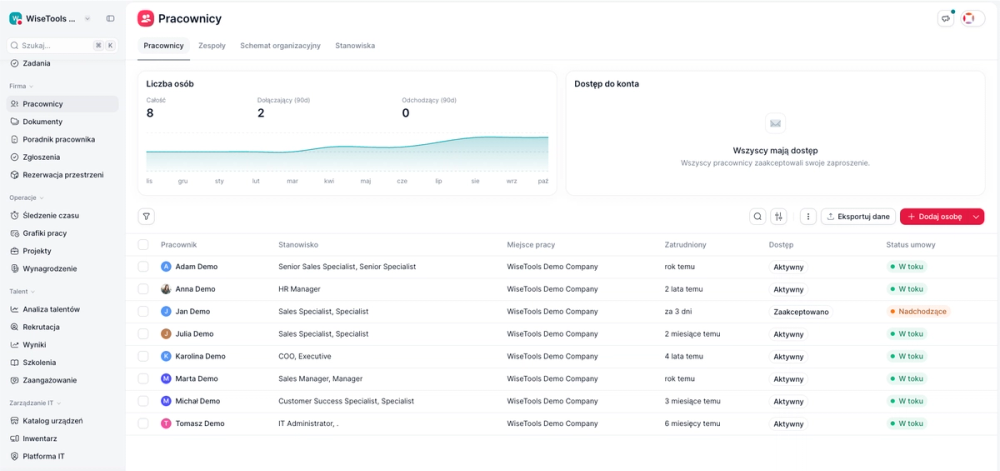Collapse the Firma sidebar section
Image resolution: width=1000 pixels, height=471 pixels.
[x=21, y=86]
